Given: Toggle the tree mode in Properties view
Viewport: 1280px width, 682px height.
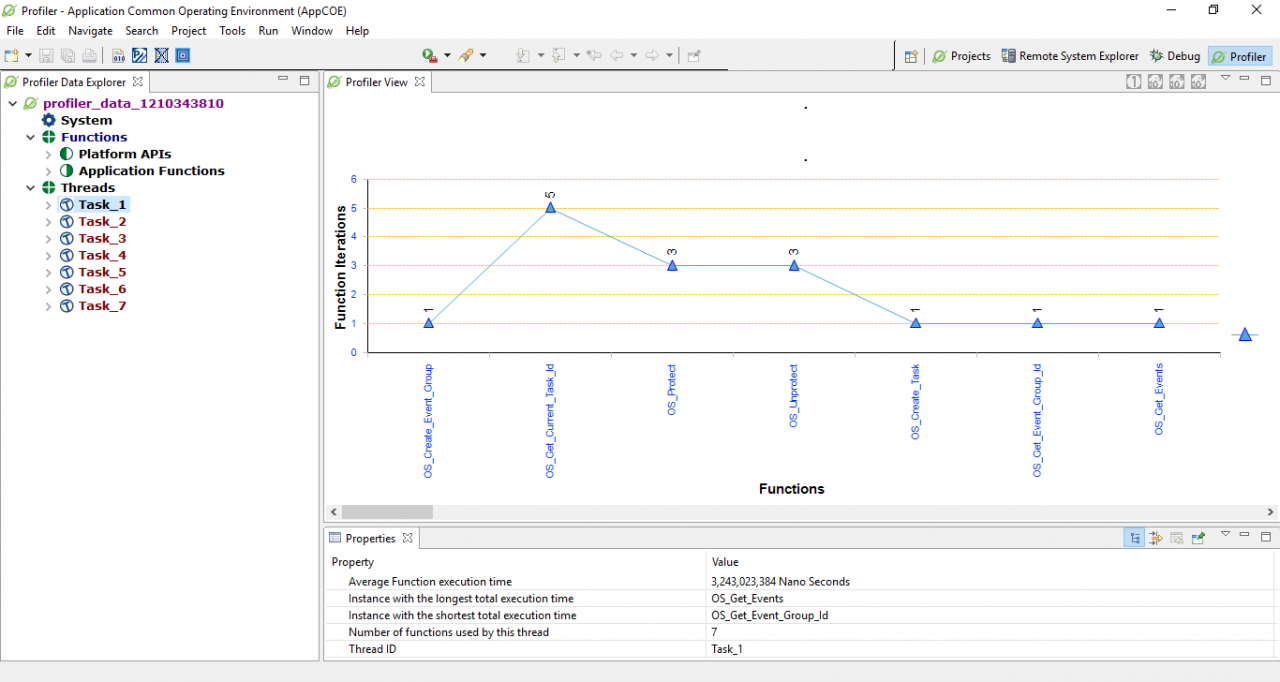Looking at the screenshot, I should (x=1134, y=537).
